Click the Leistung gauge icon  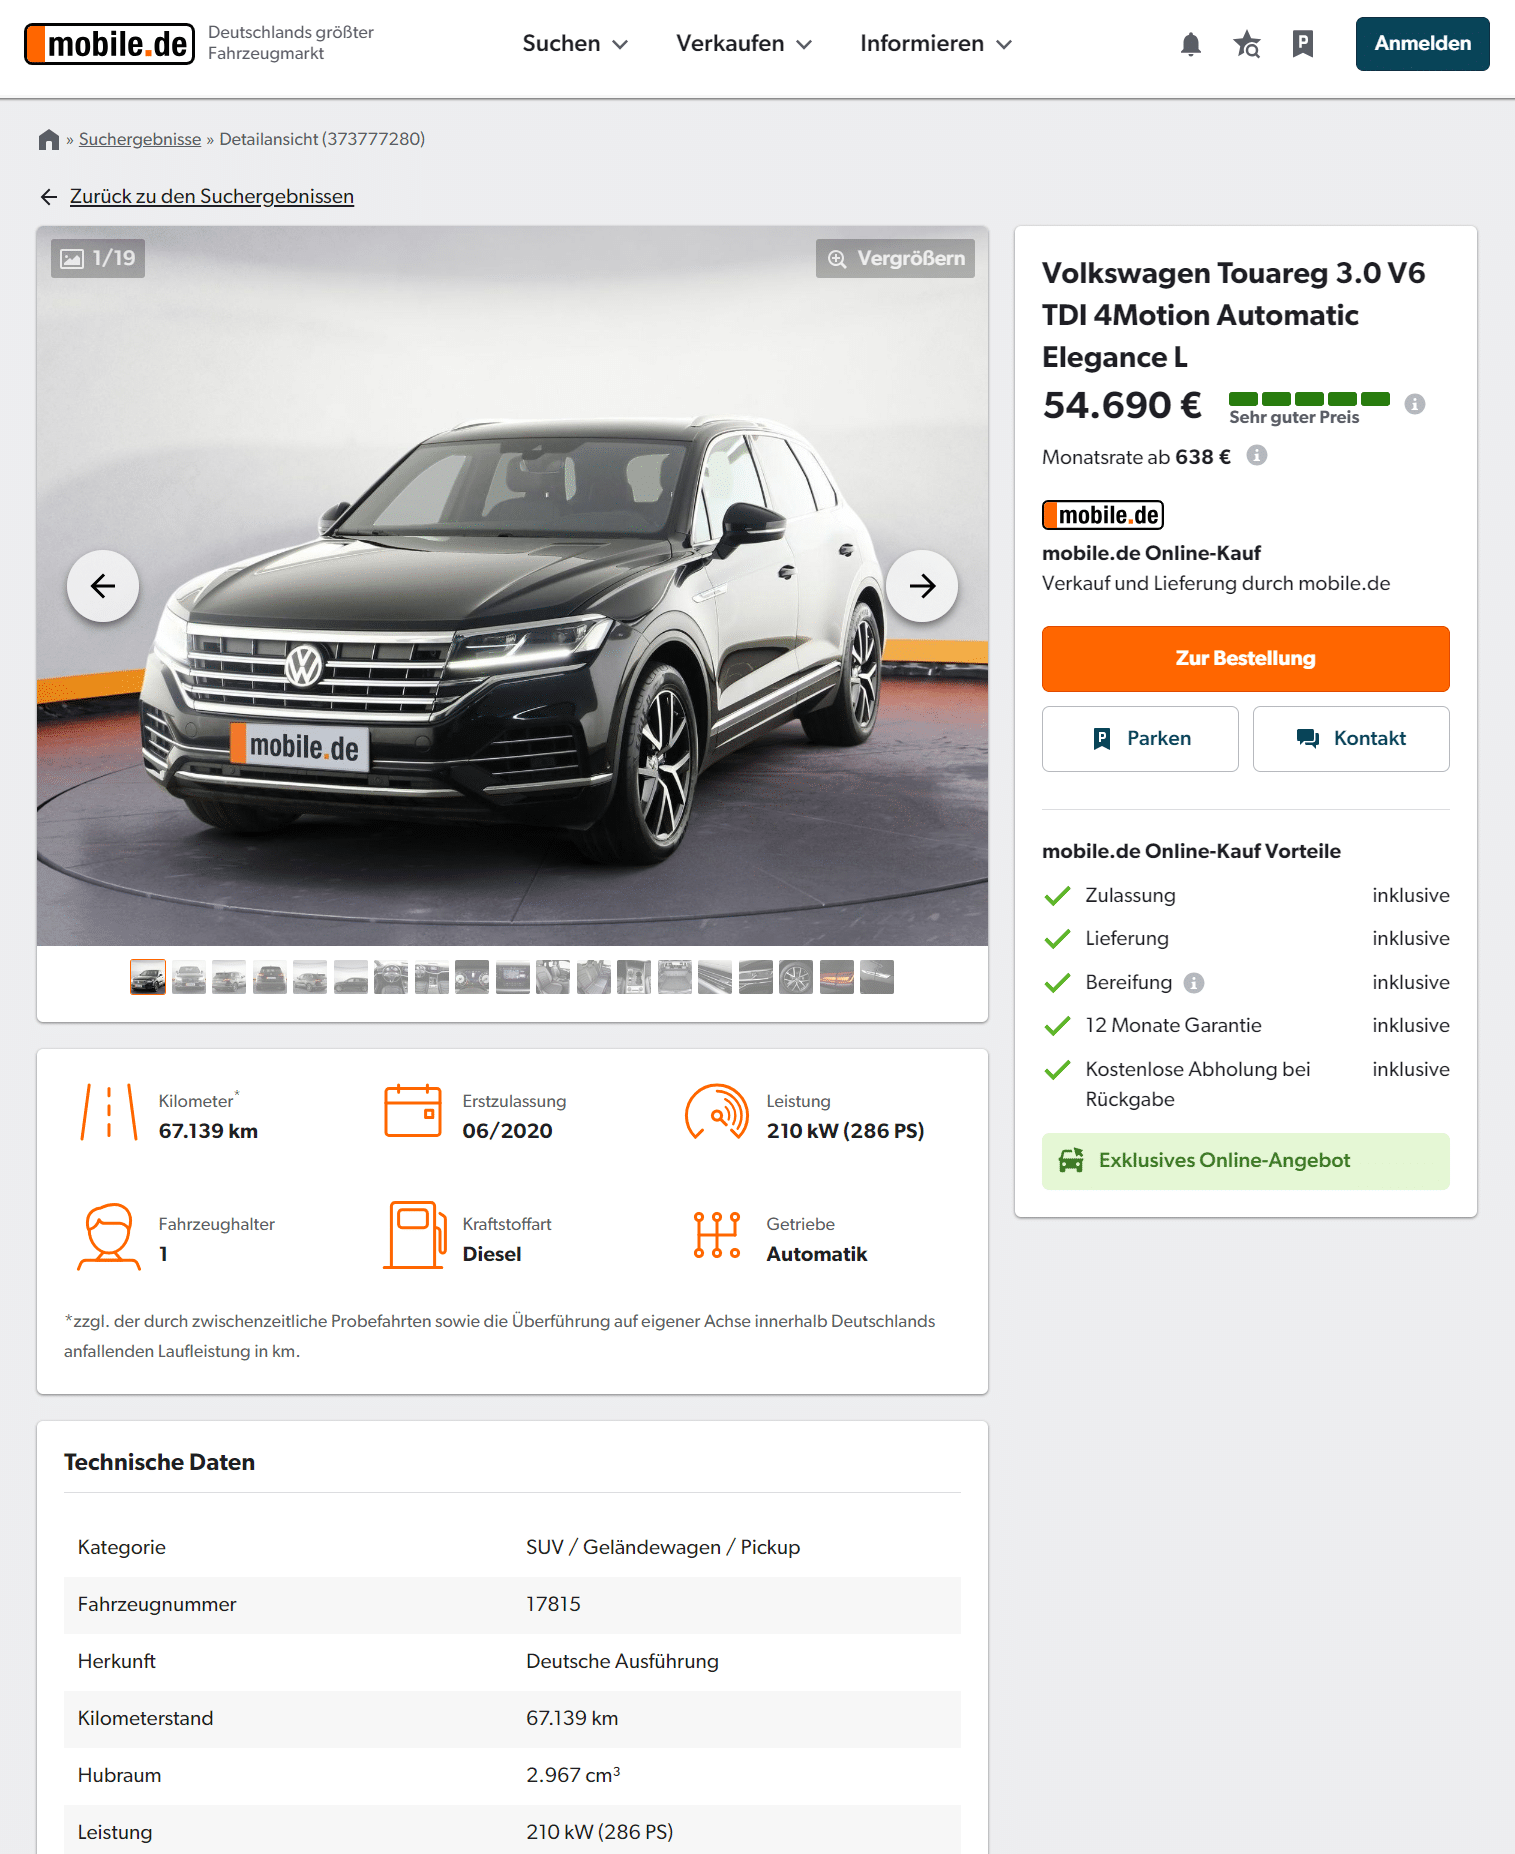[717, 1112]
